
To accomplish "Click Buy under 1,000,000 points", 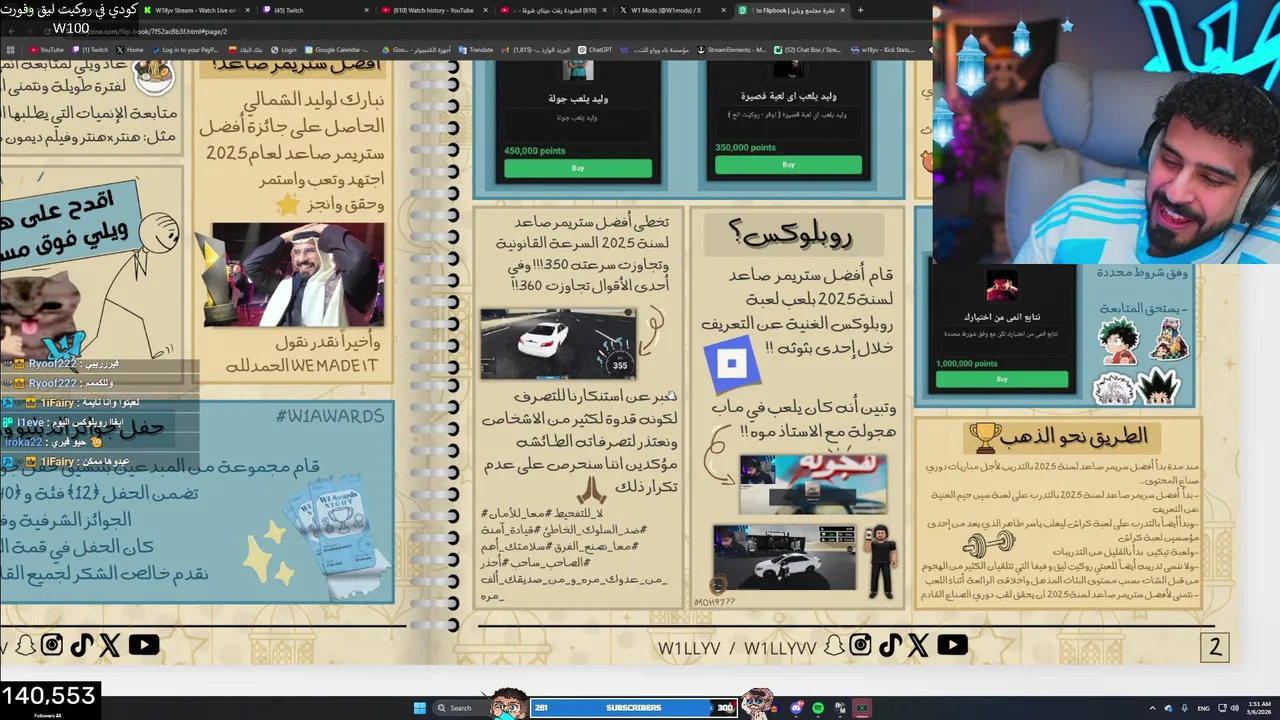I will (x=1002, y=379).
